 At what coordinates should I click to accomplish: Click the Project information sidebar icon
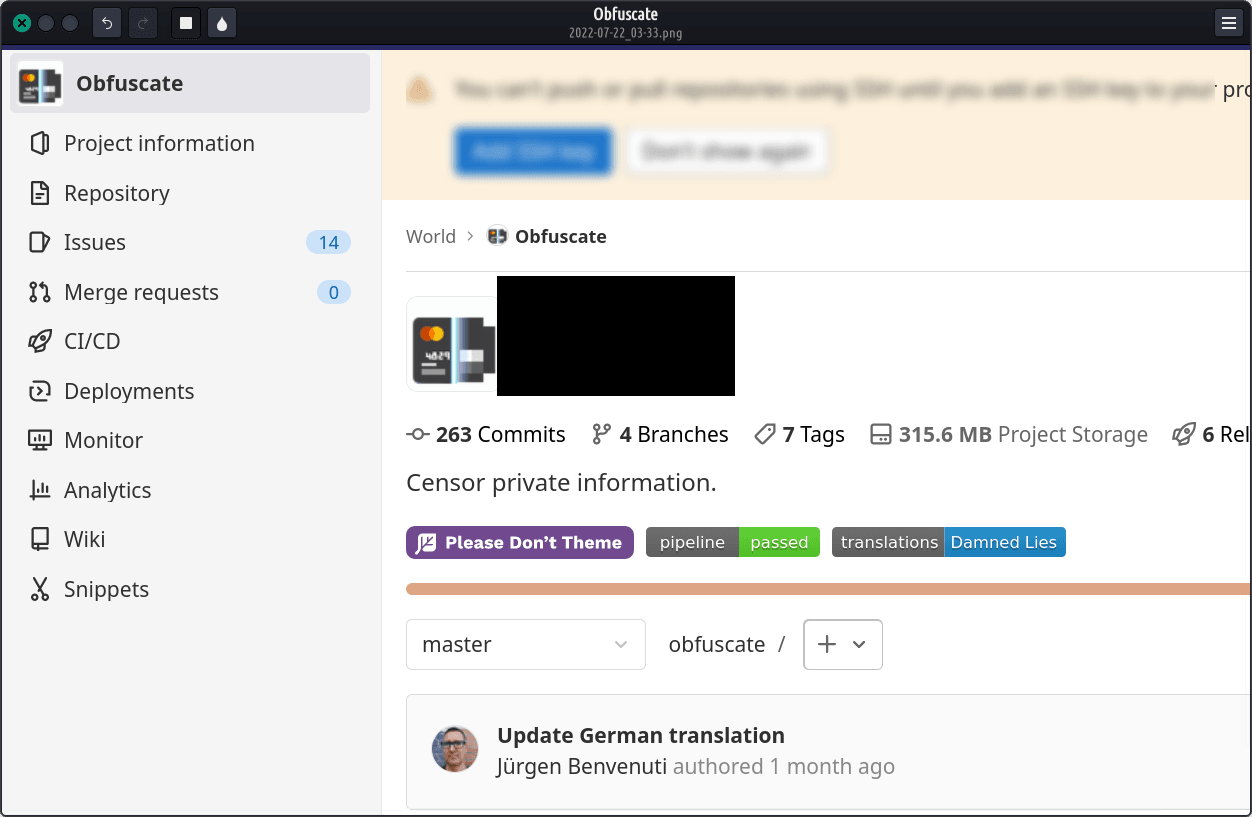click(x=40, y=143)
